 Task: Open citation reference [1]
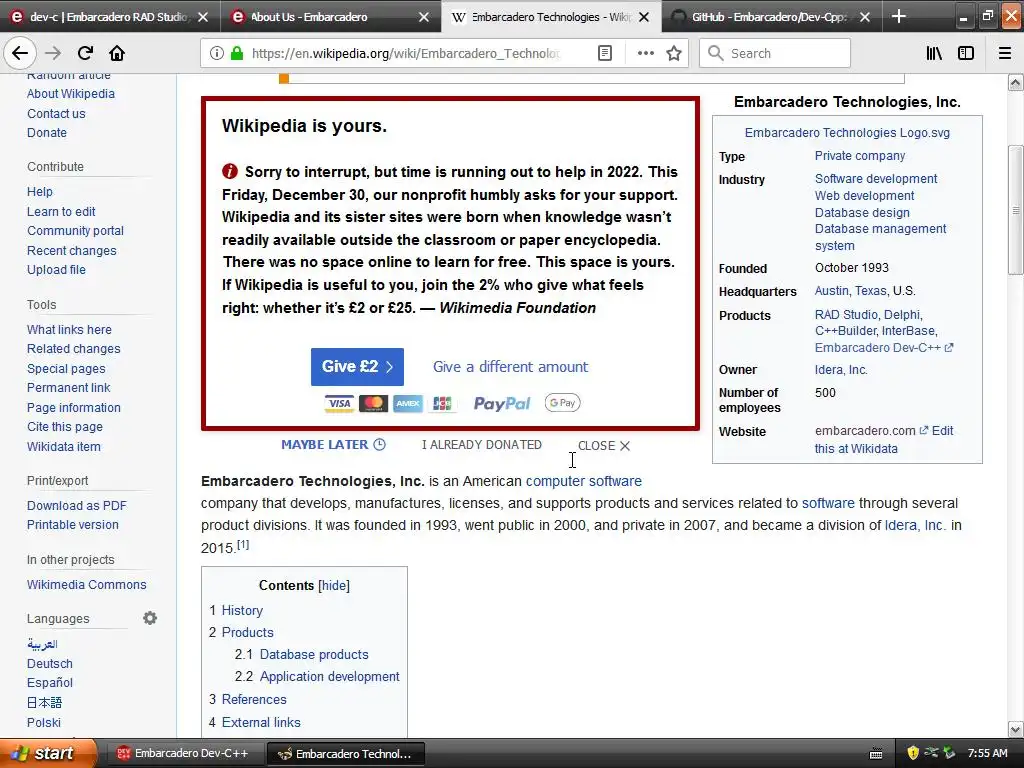tap(243, 544)
